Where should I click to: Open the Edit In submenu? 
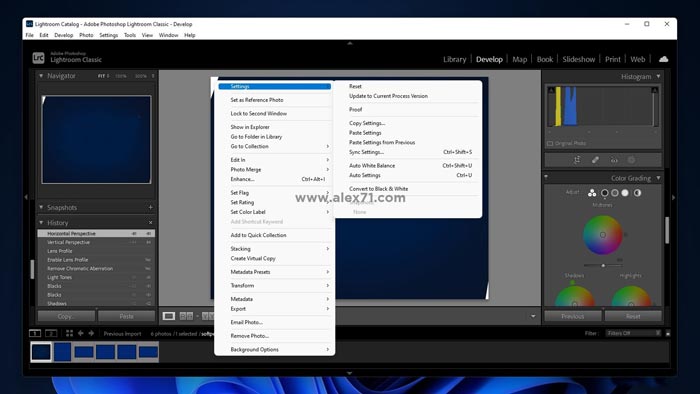[x=275, y=160]
